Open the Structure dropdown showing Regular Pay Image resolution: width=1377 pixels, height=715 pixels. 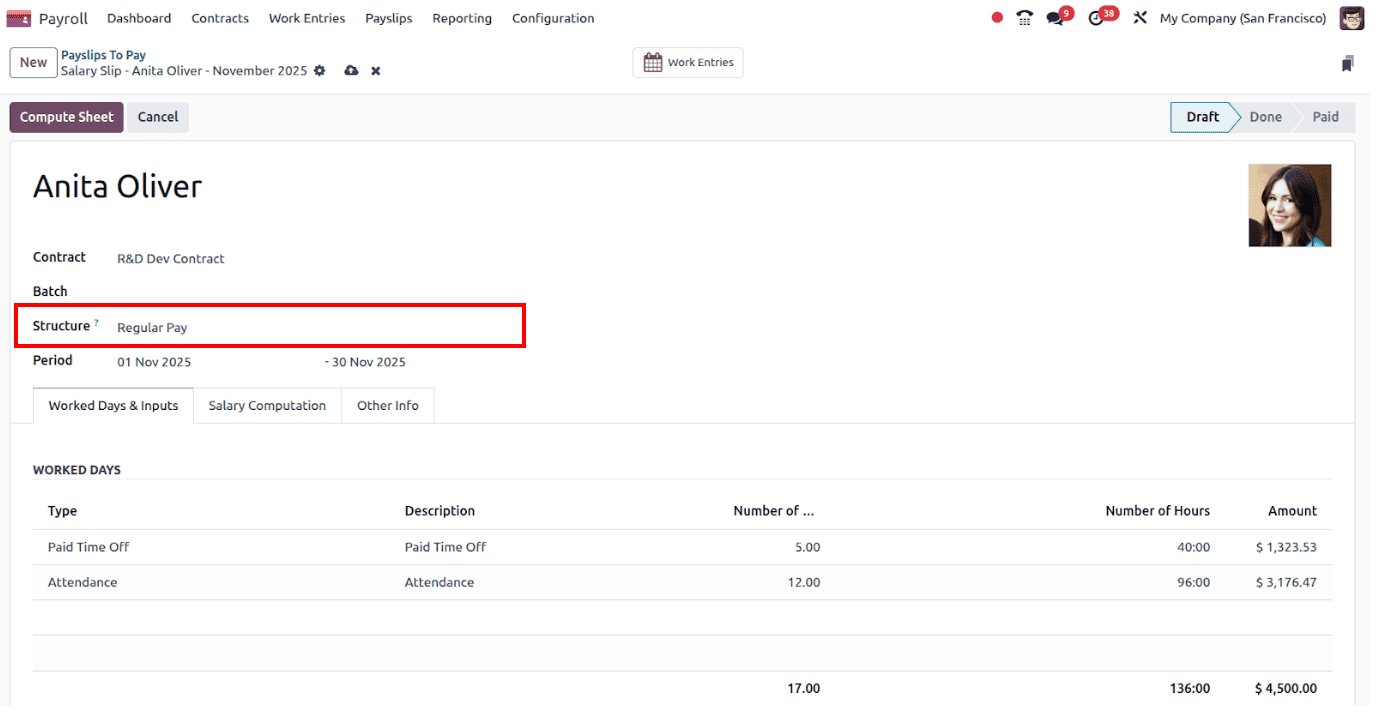pos(152,327)
